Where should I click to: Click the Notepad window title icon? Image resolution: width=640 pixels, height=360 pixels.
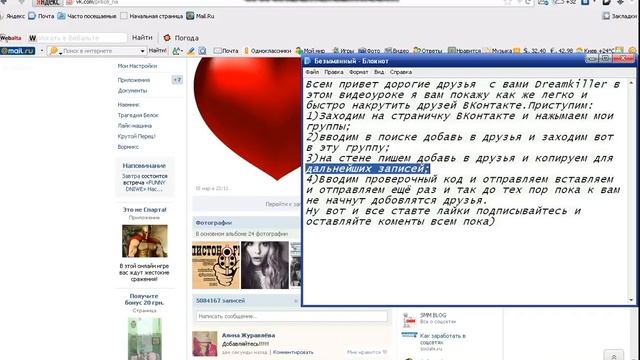(307, 61)
